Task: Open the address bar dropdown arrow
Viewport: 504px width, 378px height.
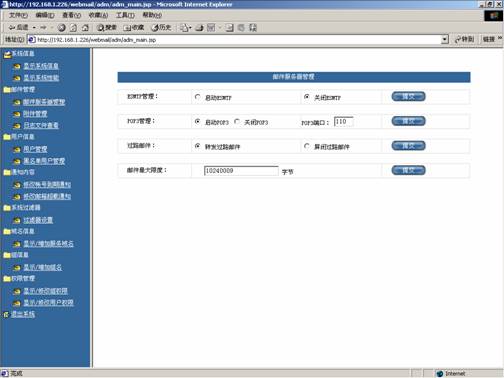Action: (x=445, y=40)
